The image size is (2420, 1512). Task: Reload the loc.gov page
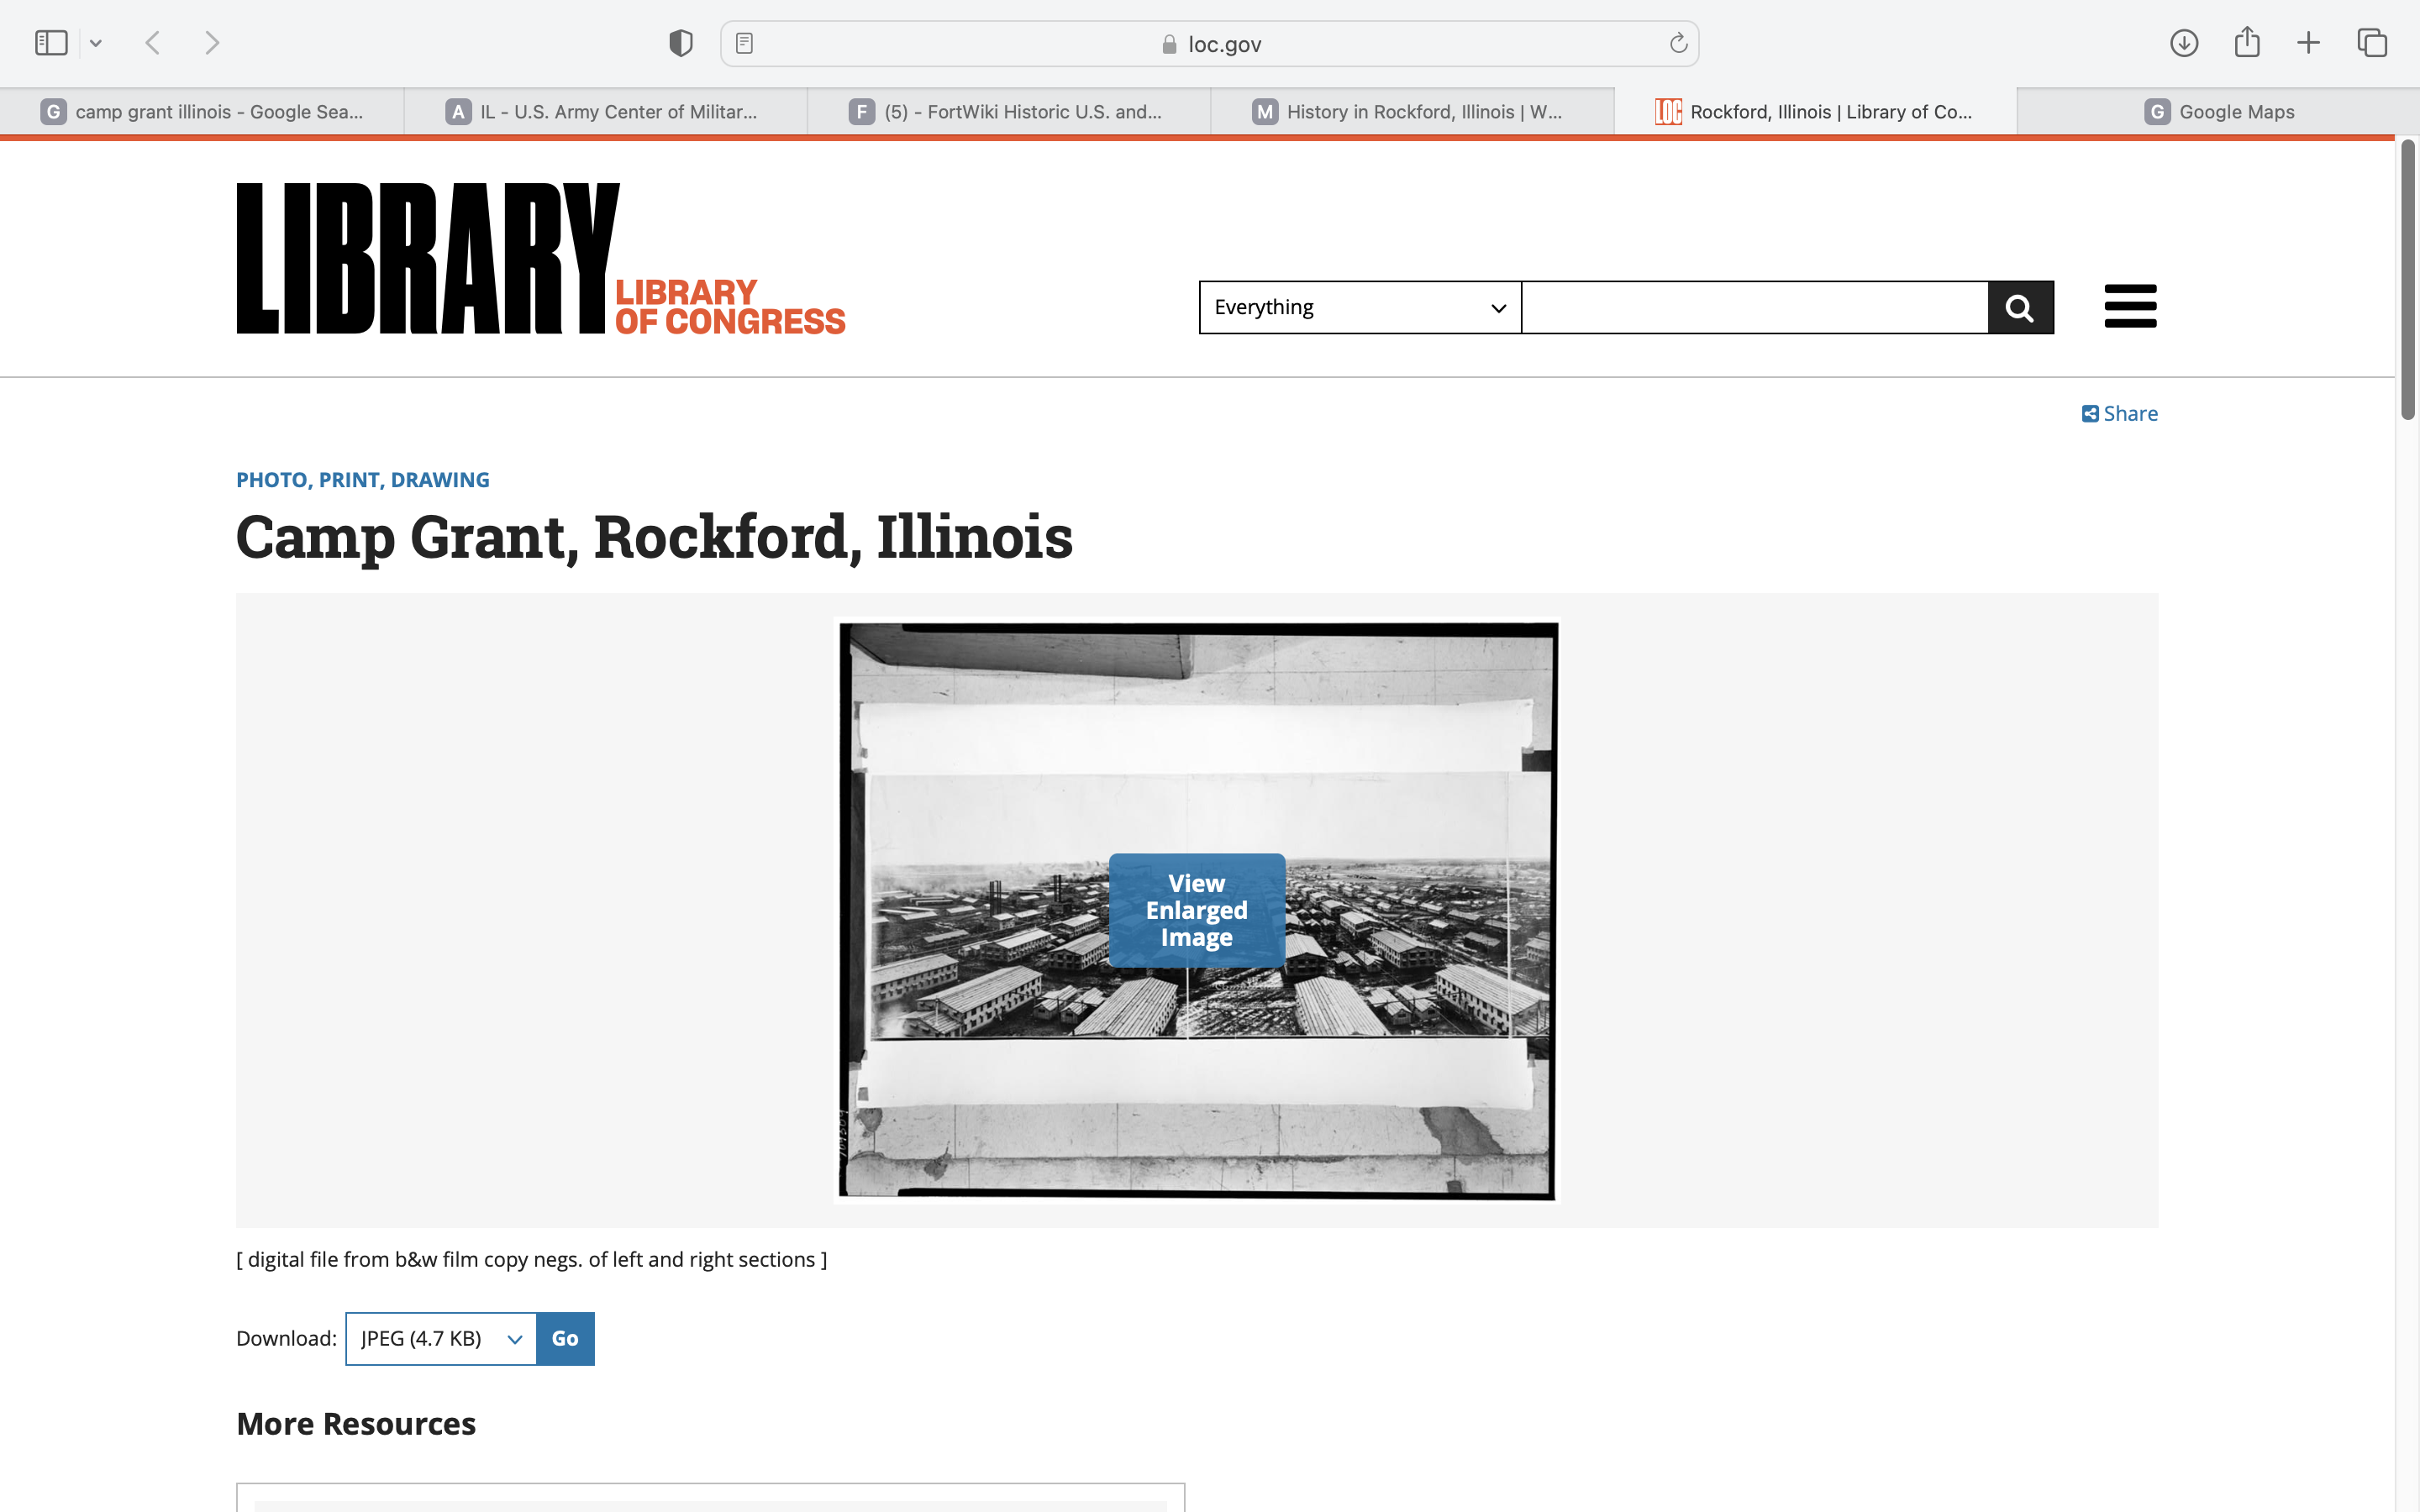click(1678, 43)
